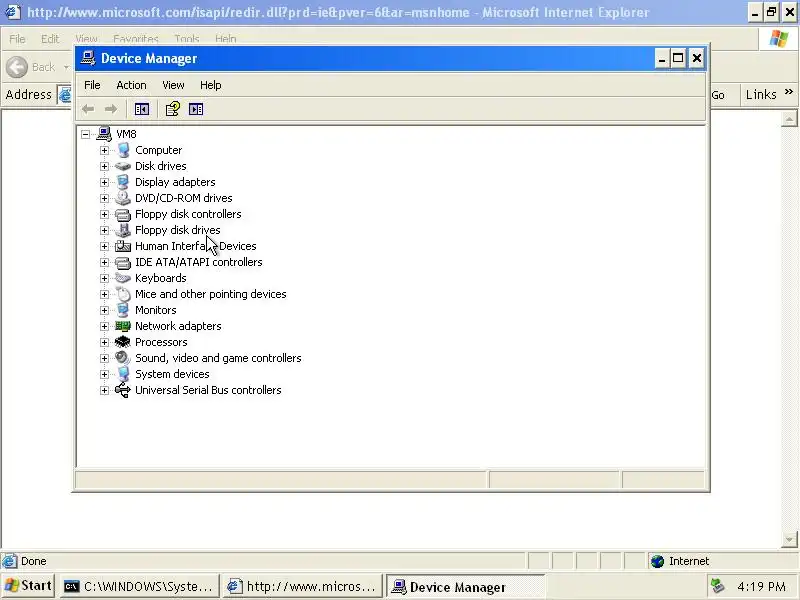Switch to the C:\WINDOWS\Syste... taskbar button
800x600 pixels.
(x=139, y=586)
